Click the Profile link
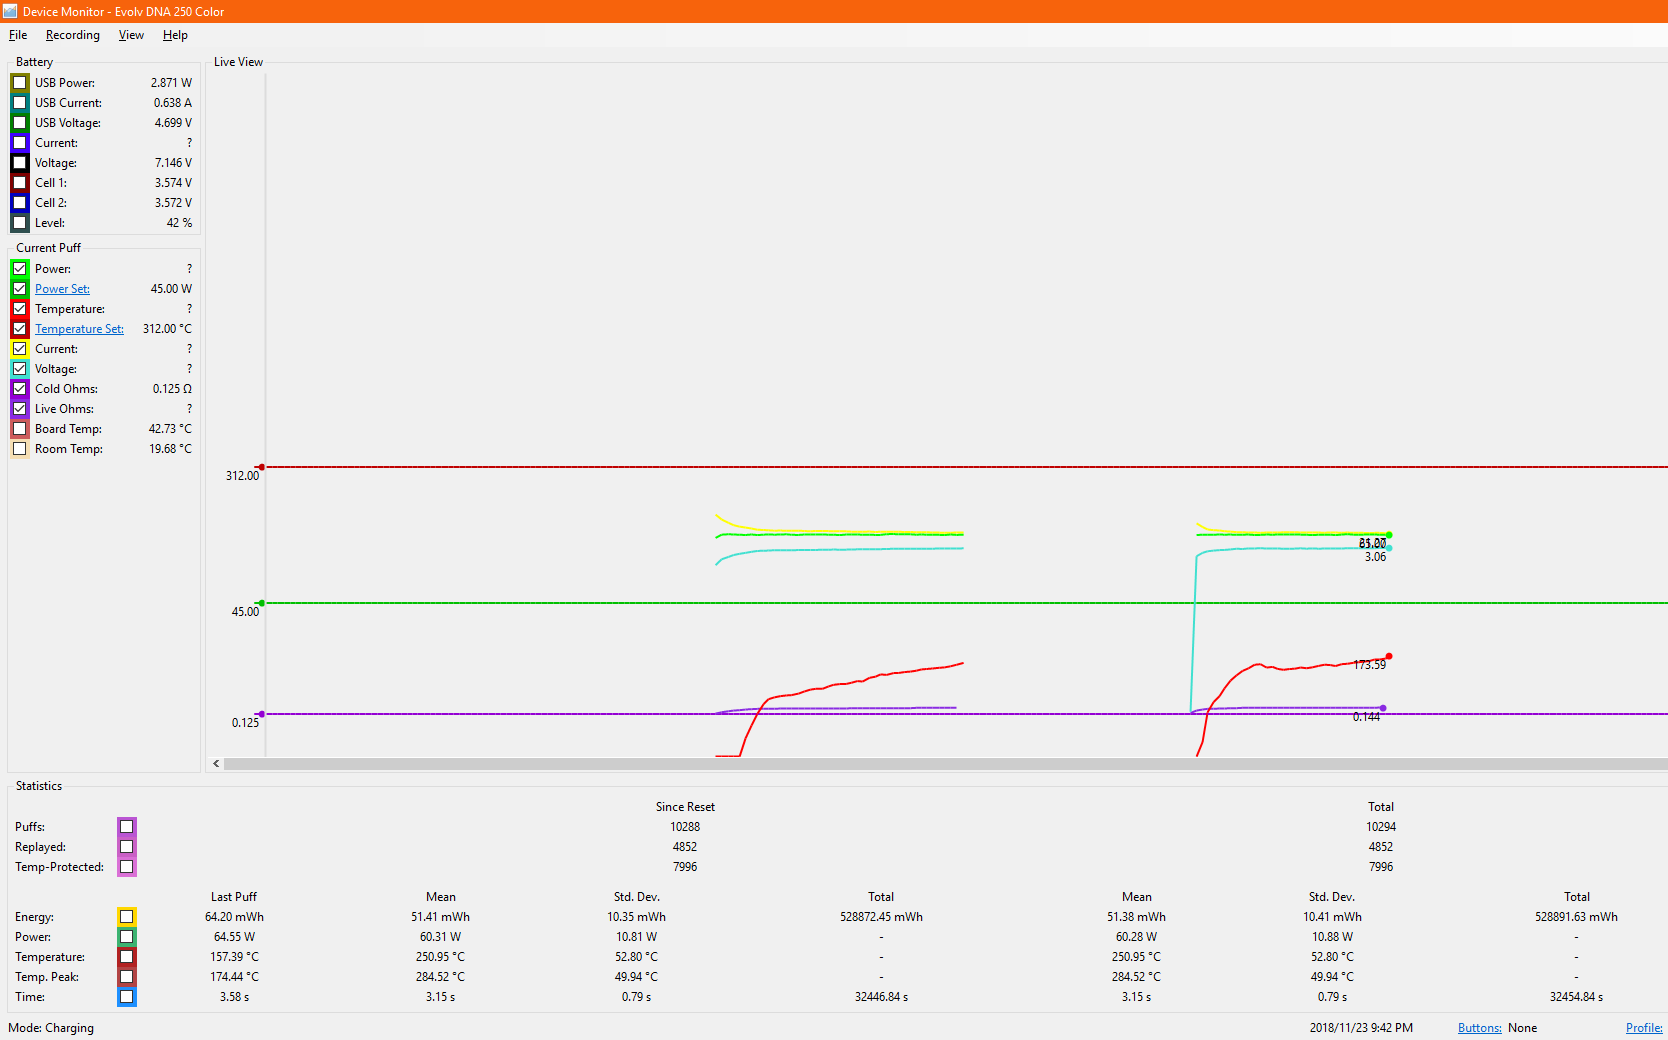 (x=1643, y=1028)
